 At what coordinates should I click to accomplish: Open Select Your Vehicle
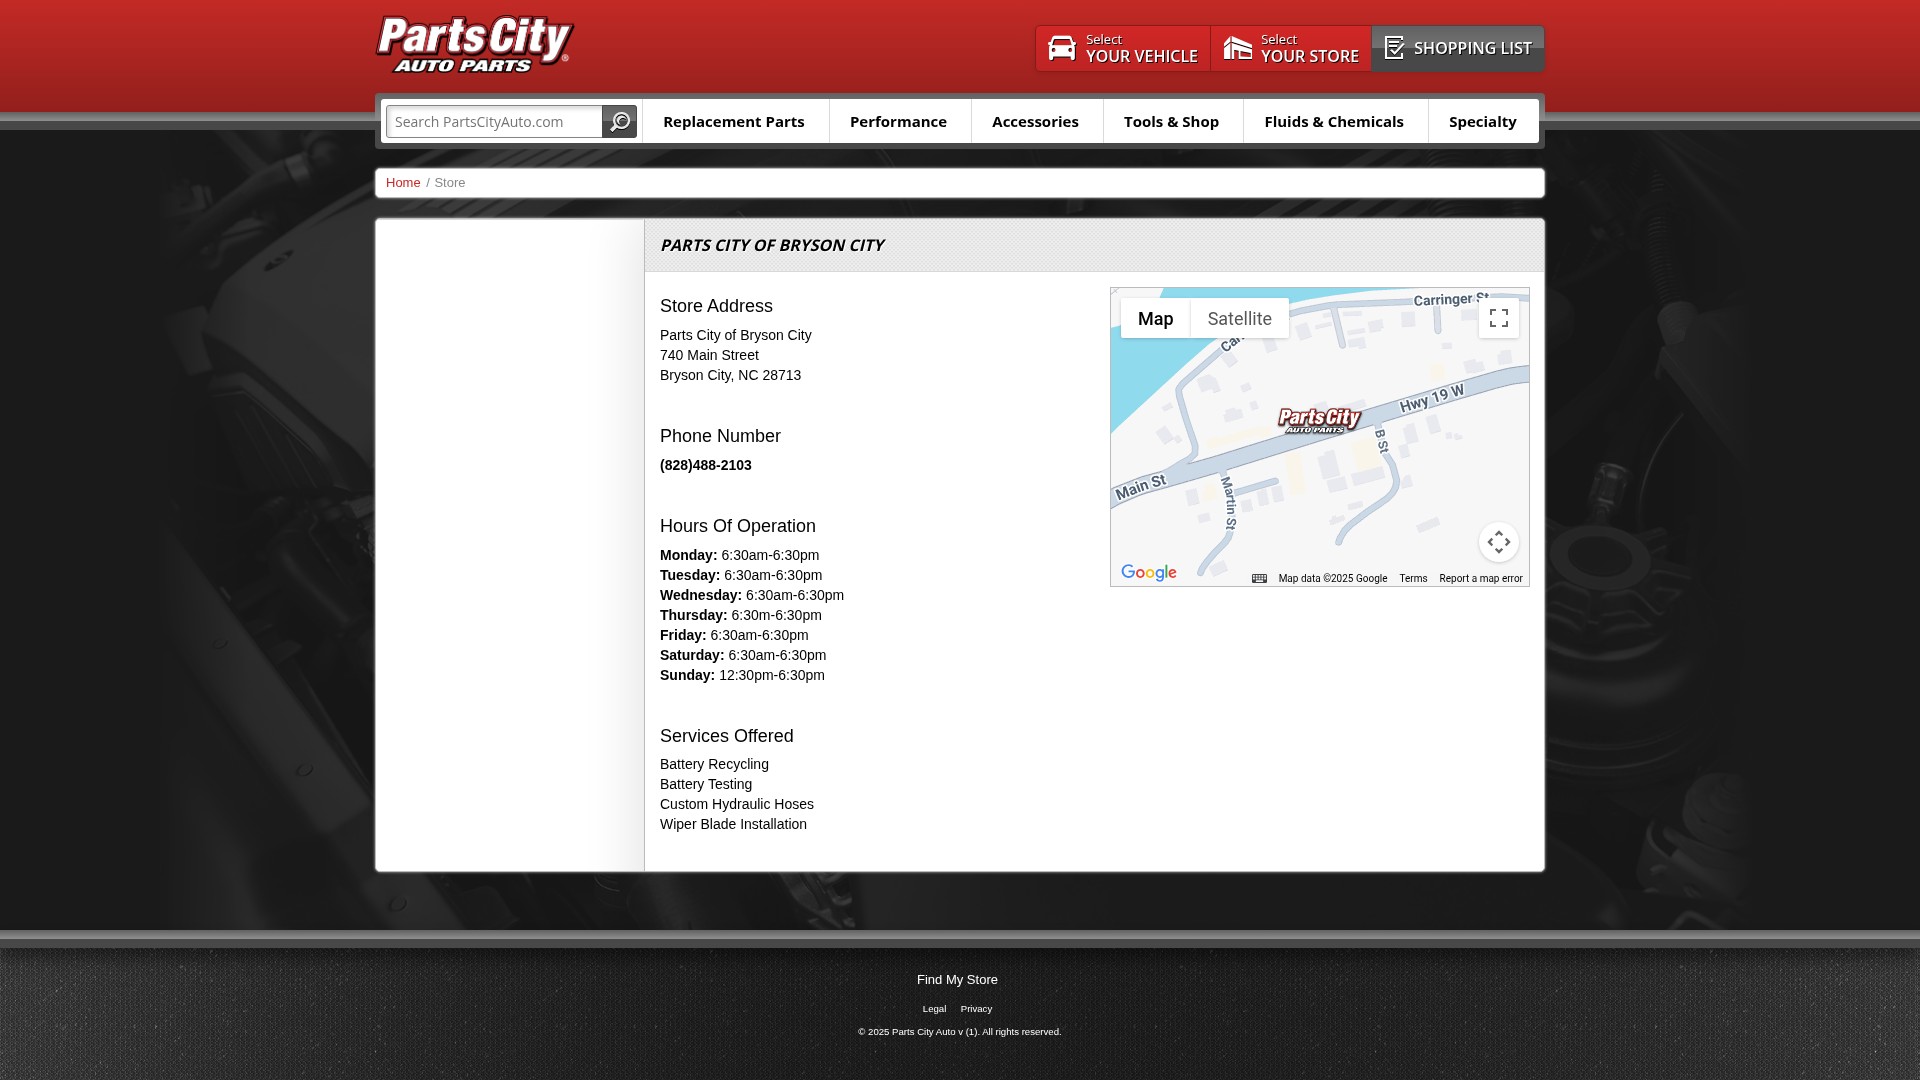click(x=1123, y=48)
